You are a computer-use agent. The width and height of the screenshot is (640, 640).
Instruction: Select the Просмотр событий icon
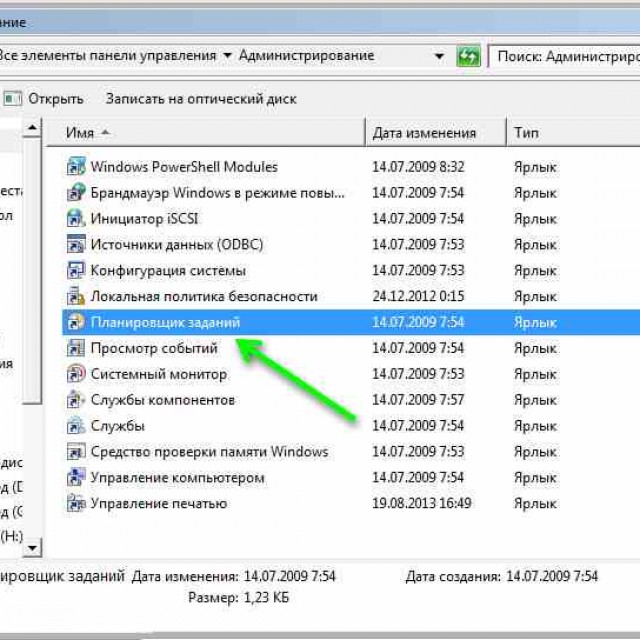[x=76, y=348]
